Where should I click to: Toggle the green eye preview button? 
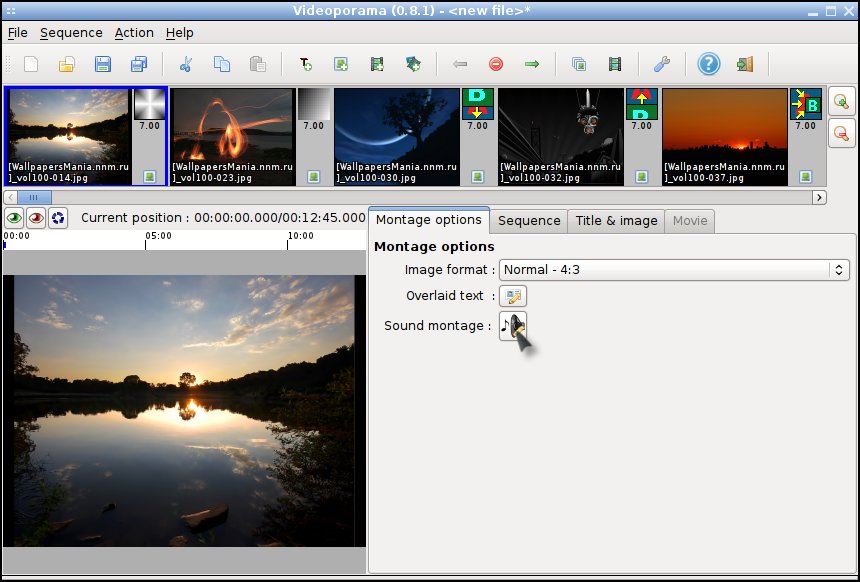[14, 218]
